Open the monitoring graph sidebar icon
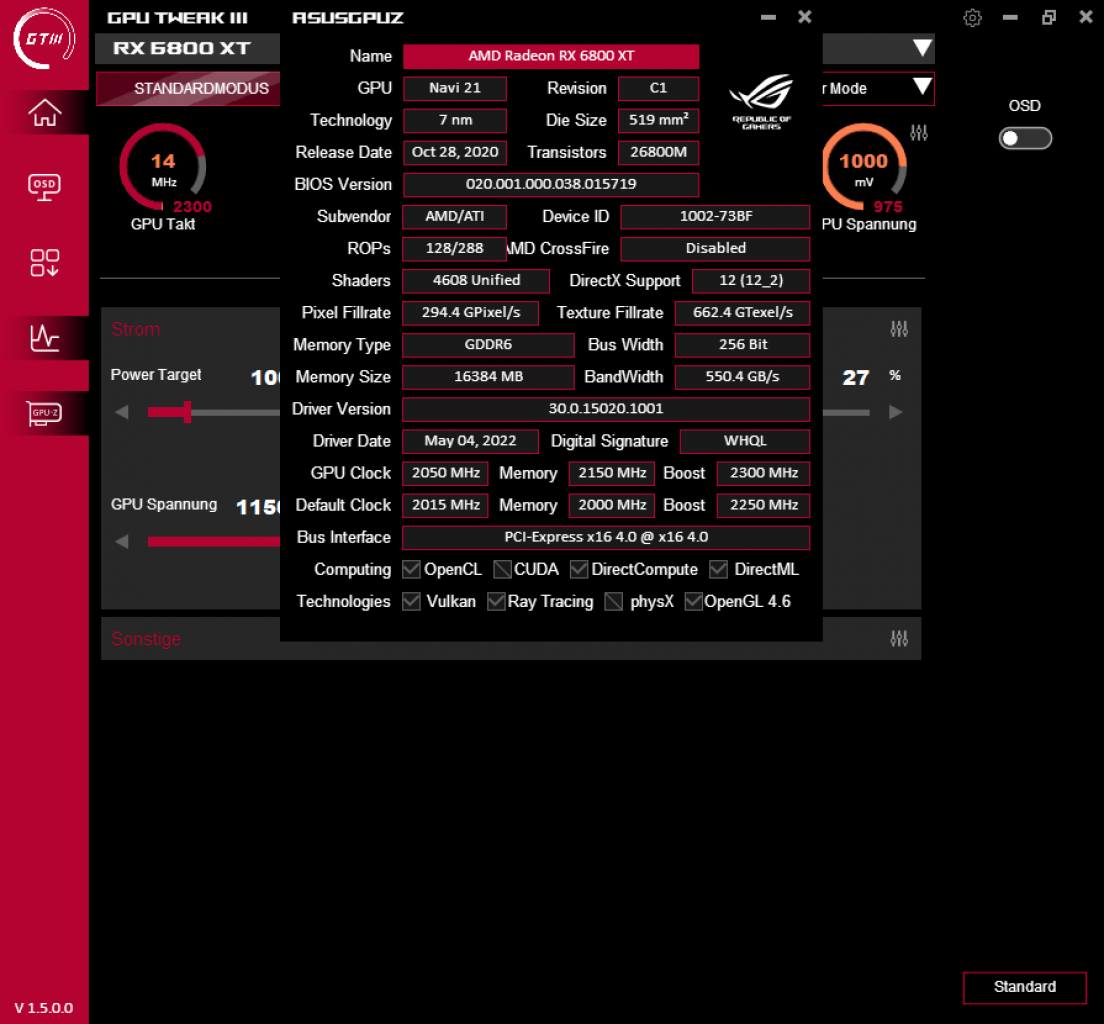This screenshot has height=1024, width=1104. coord(44,338)
